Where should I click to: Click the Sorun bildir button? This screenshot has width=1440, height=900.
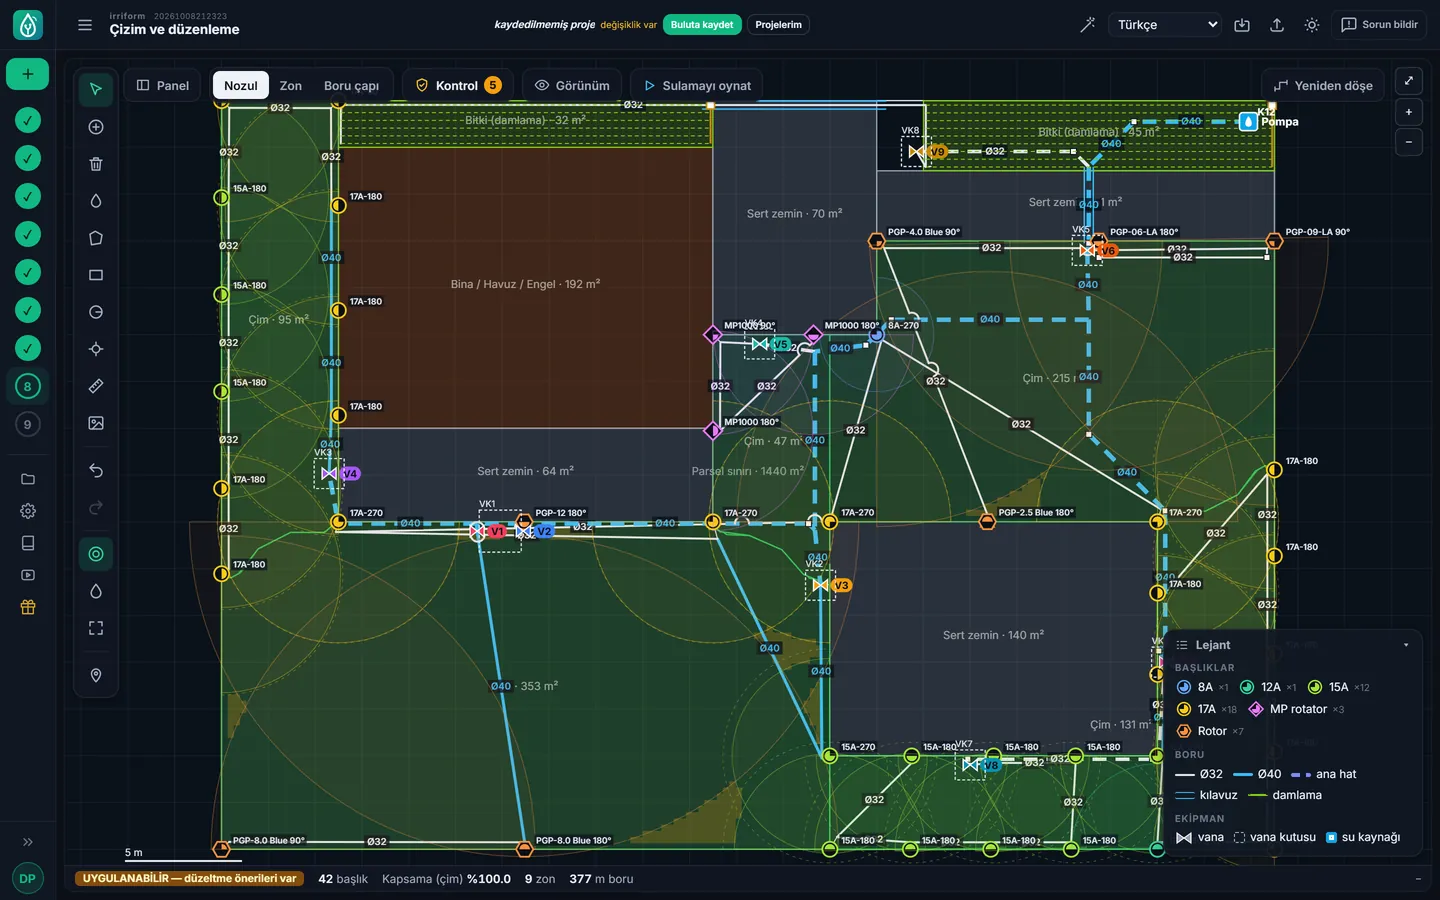(x=1380, y=25)
